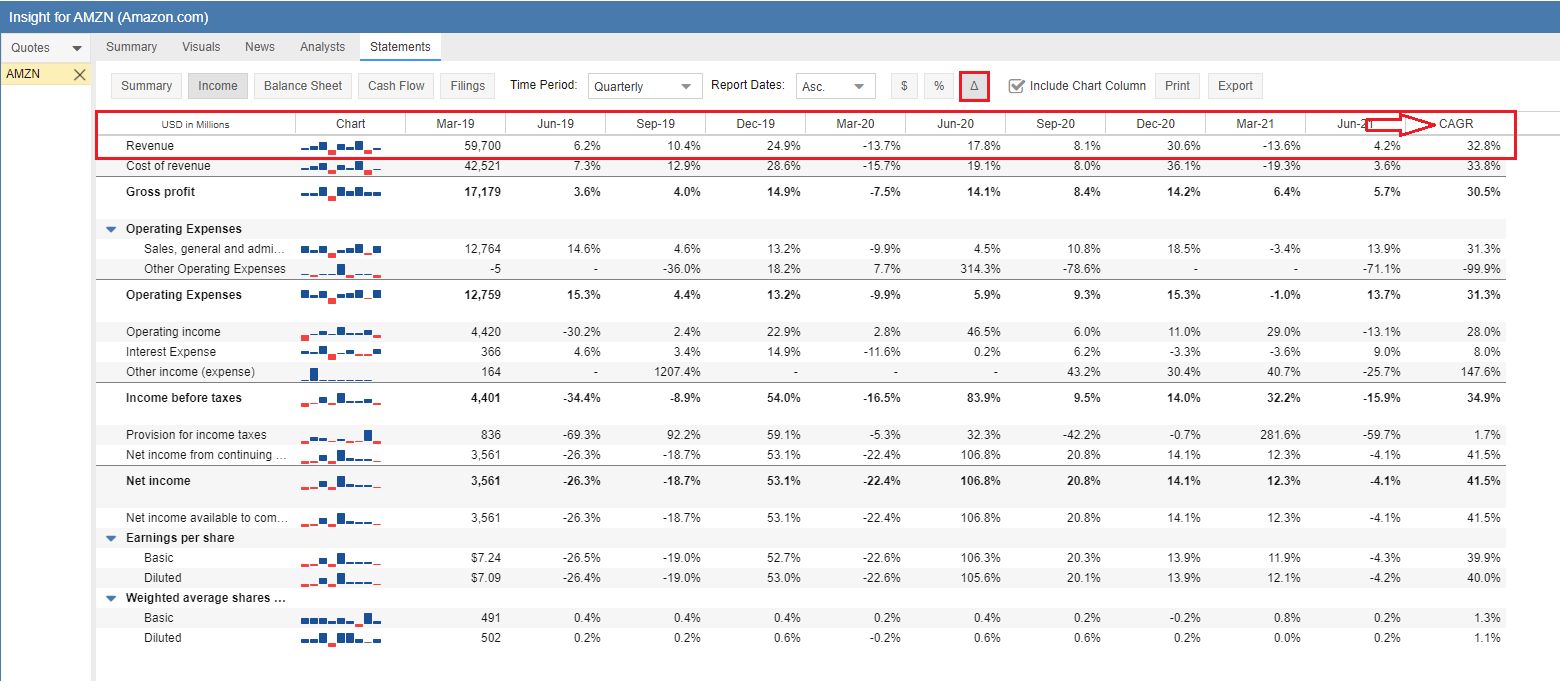Click the Summary button beside Income
The image size is (1560, 681).
(146, 86)
